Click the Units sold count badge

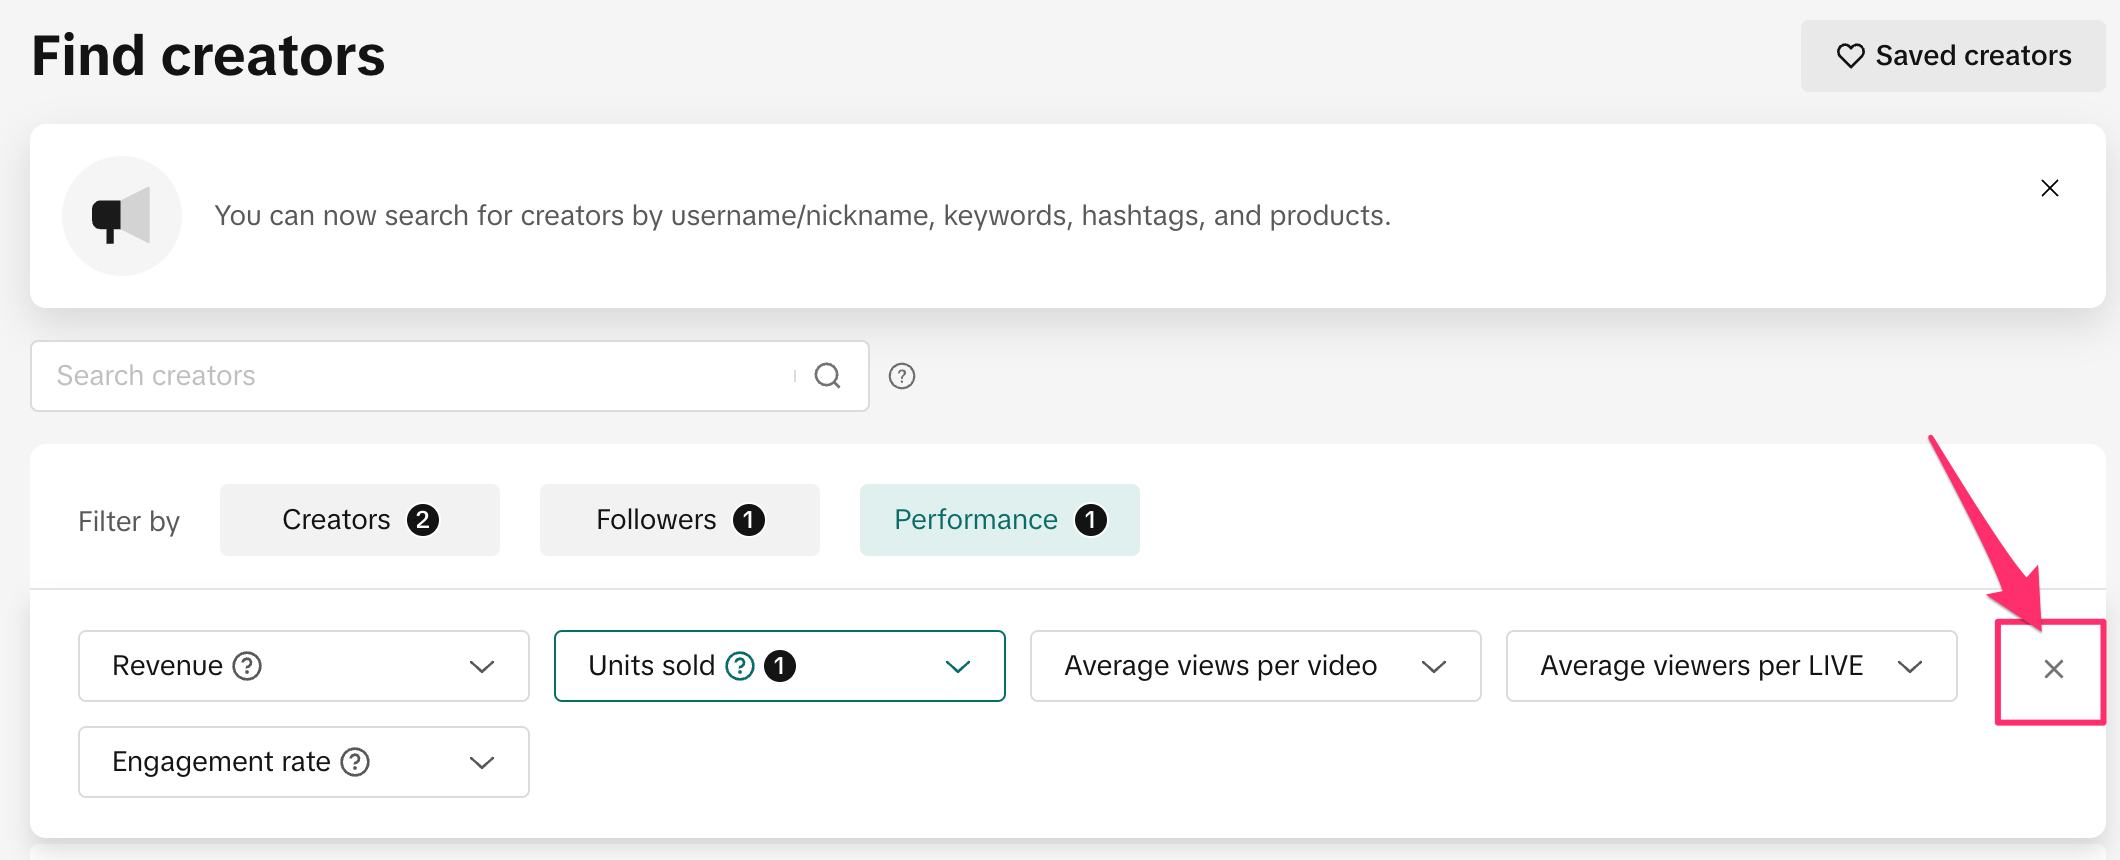[780, 666]
